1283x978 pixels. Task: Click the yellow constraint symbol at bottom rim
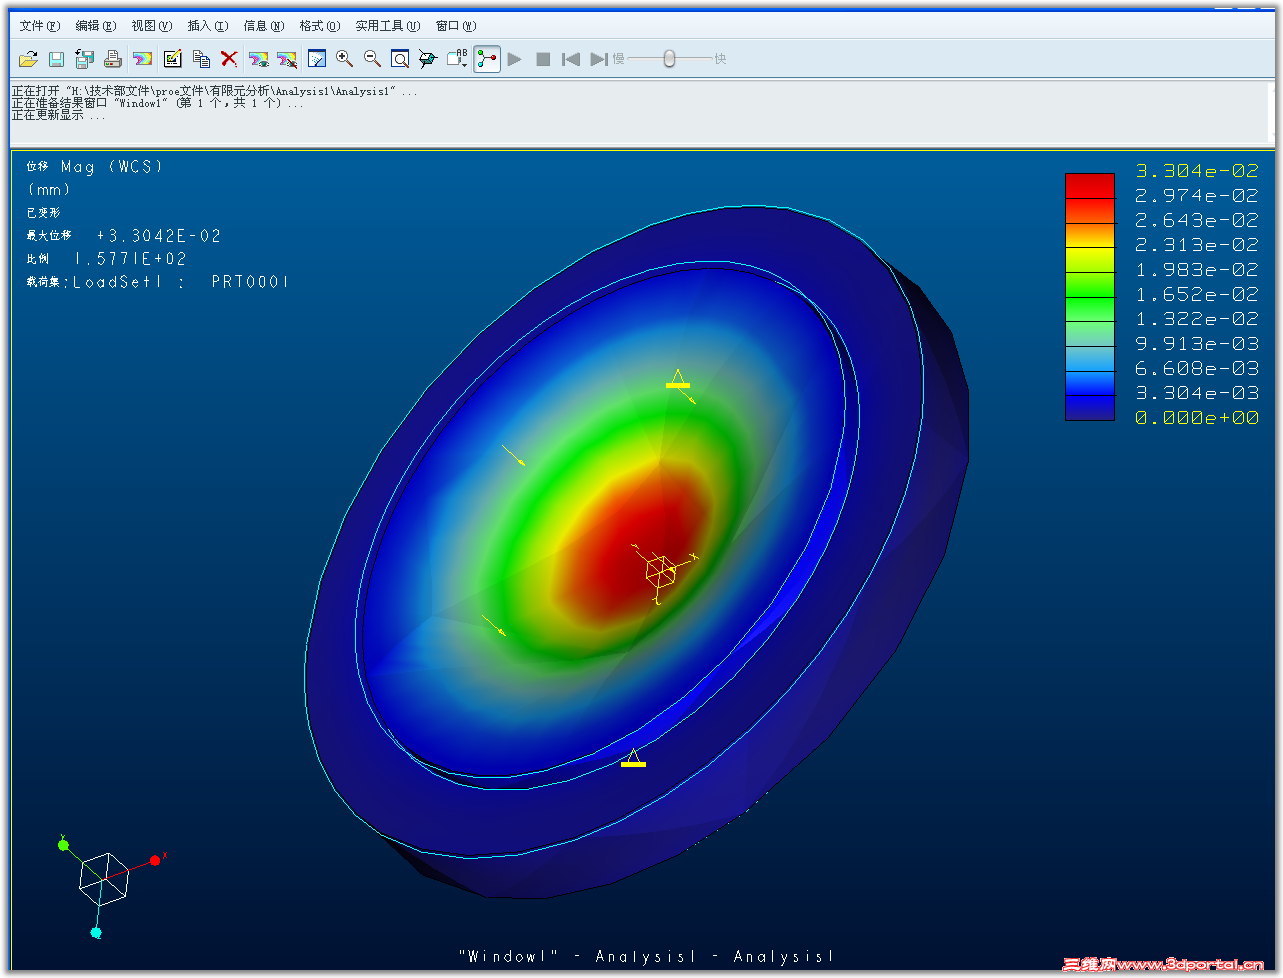coord(633,758)
